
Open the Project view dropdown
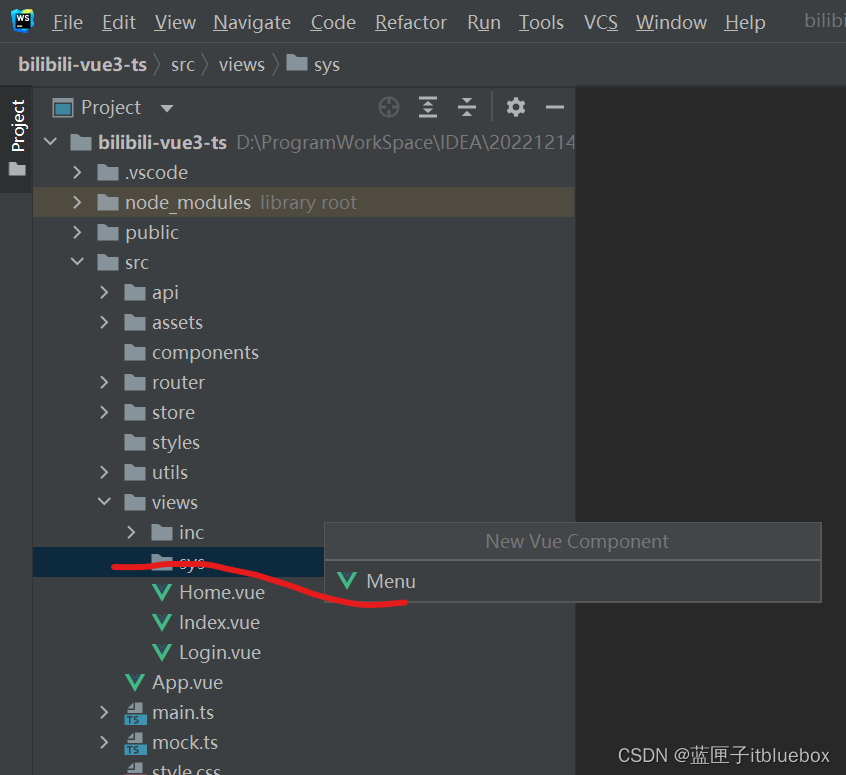pos(167,108)
